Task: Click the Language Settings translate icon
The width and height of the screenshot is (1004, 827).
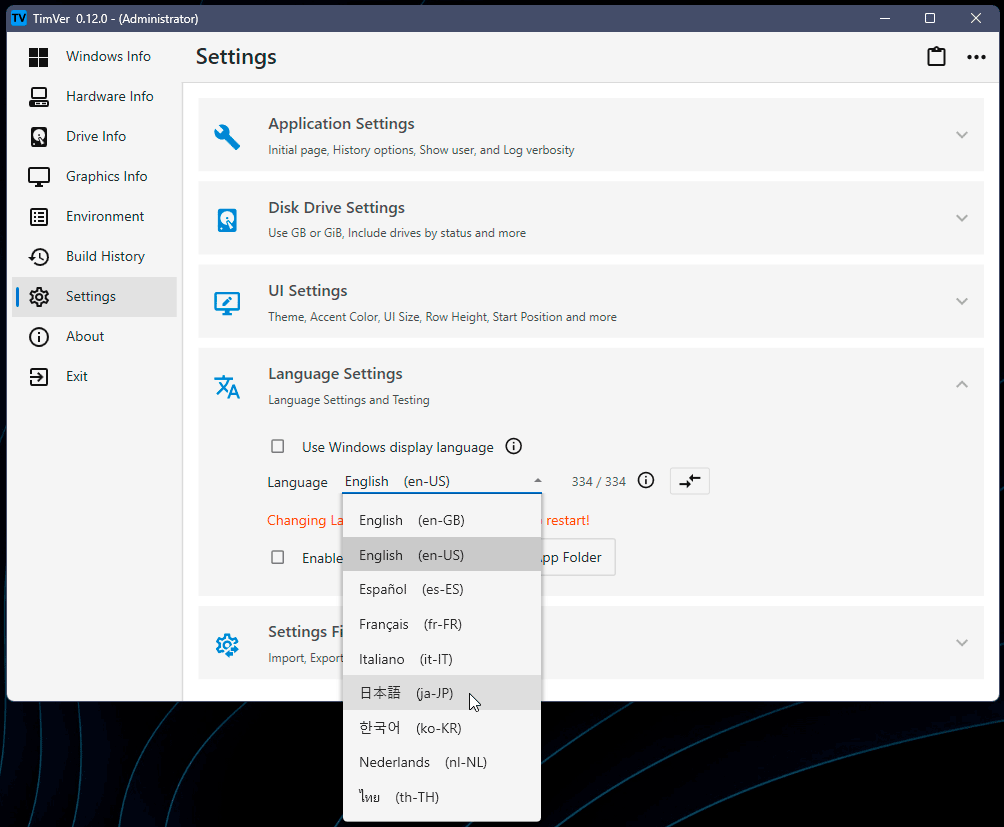Action: click(x=227, y=387)
